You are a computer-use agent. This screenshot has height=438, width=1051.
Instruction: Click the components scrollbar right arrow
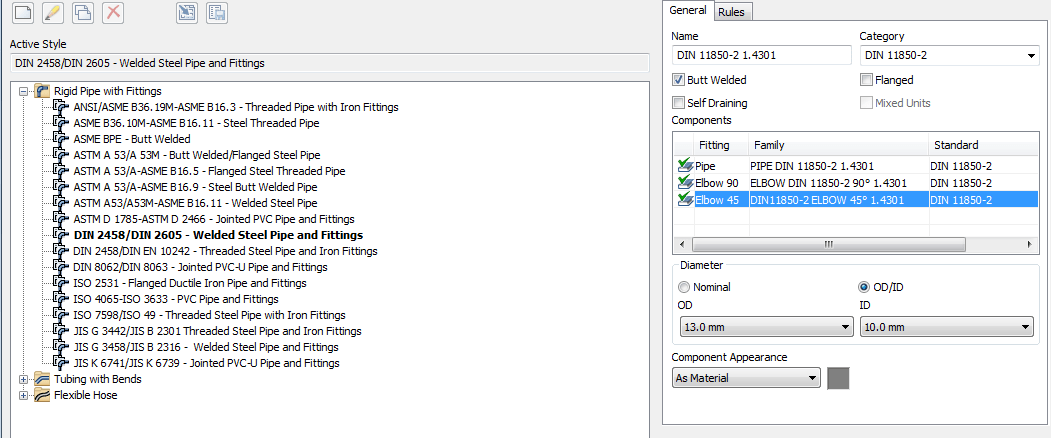pos(1030,244)
